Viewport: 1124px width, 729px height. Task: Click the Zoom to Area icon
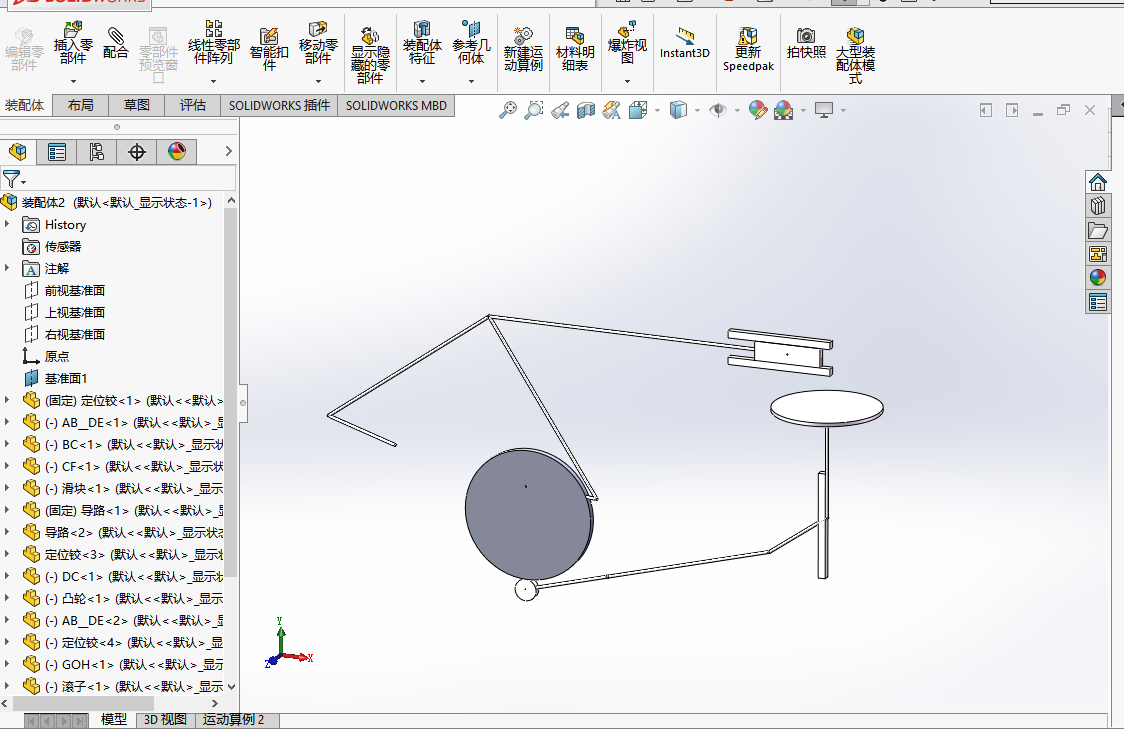click(533, 110)
